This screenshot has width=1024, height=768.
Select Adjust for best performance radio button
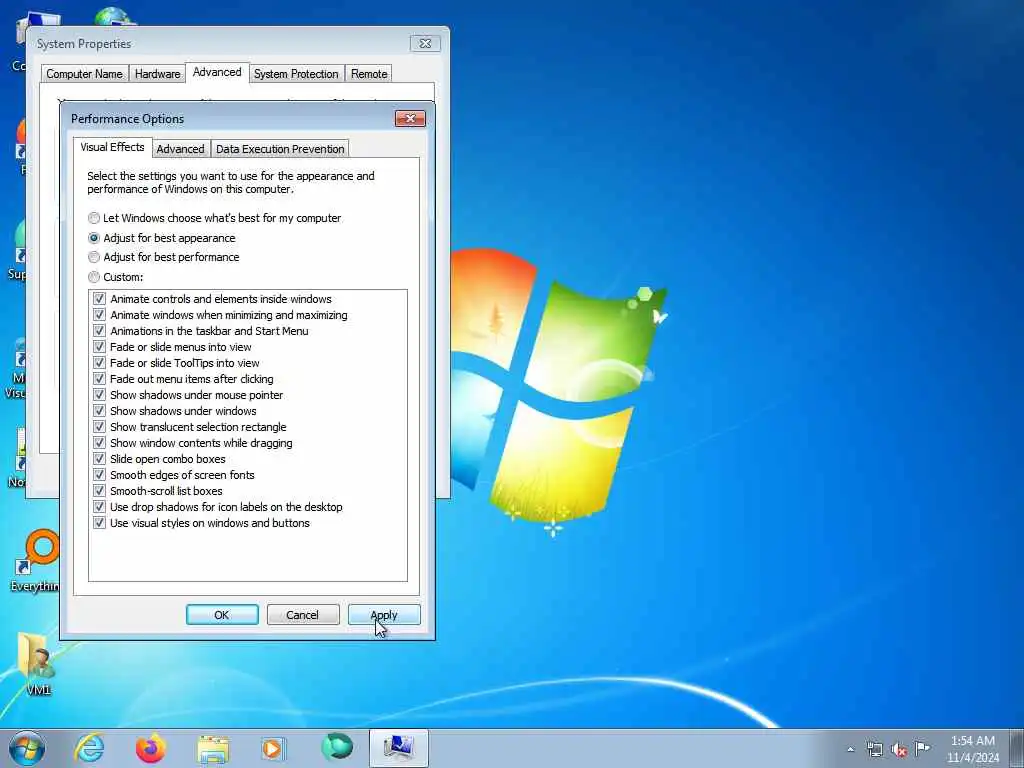(x=94, y=257)
